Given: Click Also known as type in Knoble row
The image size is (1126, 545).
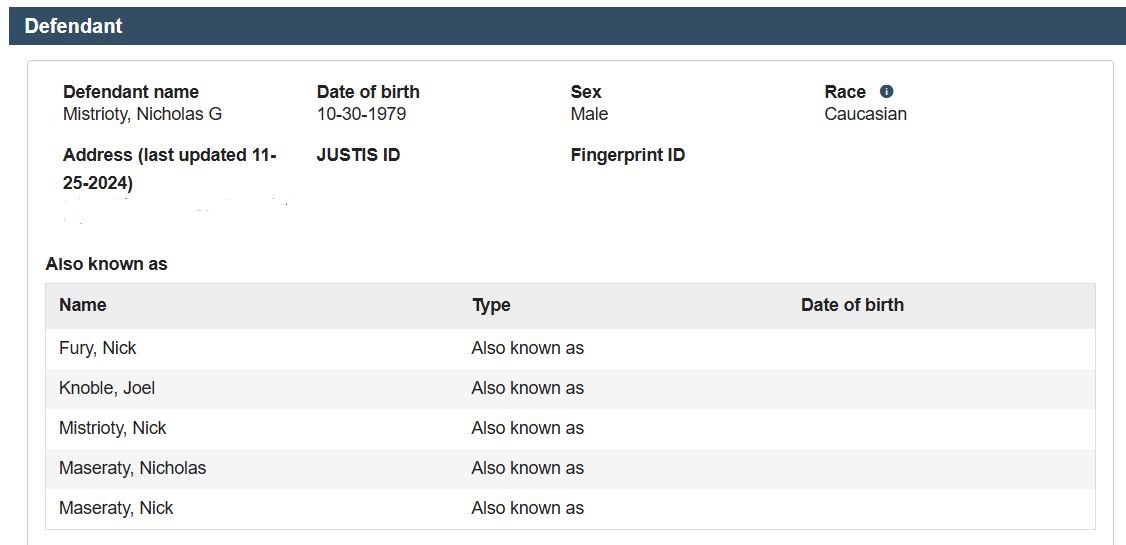Looking at the screenshot, I should (527, 388).
